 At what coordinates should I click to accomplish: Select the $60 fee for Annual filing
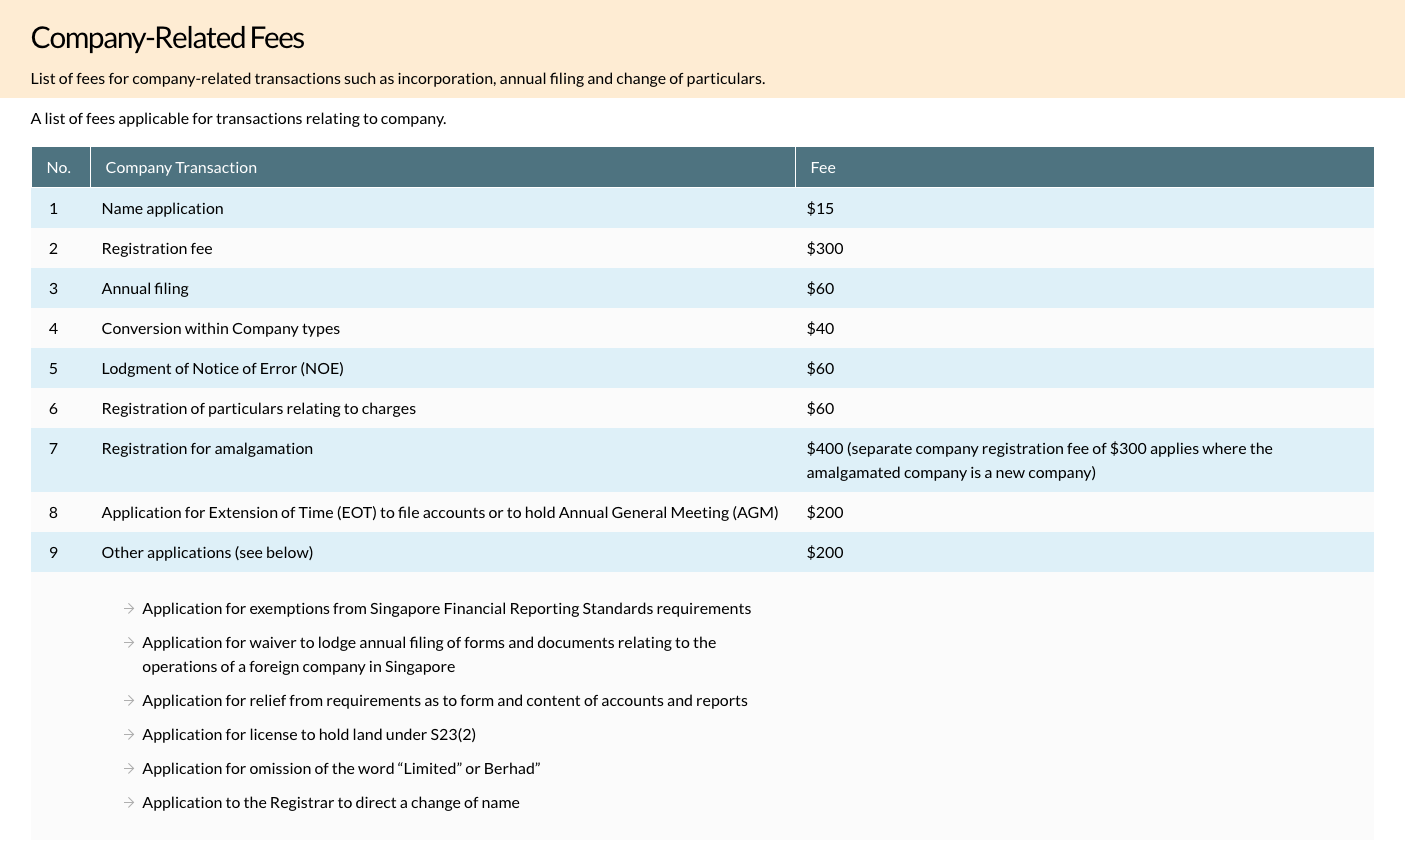pos(820,289)
